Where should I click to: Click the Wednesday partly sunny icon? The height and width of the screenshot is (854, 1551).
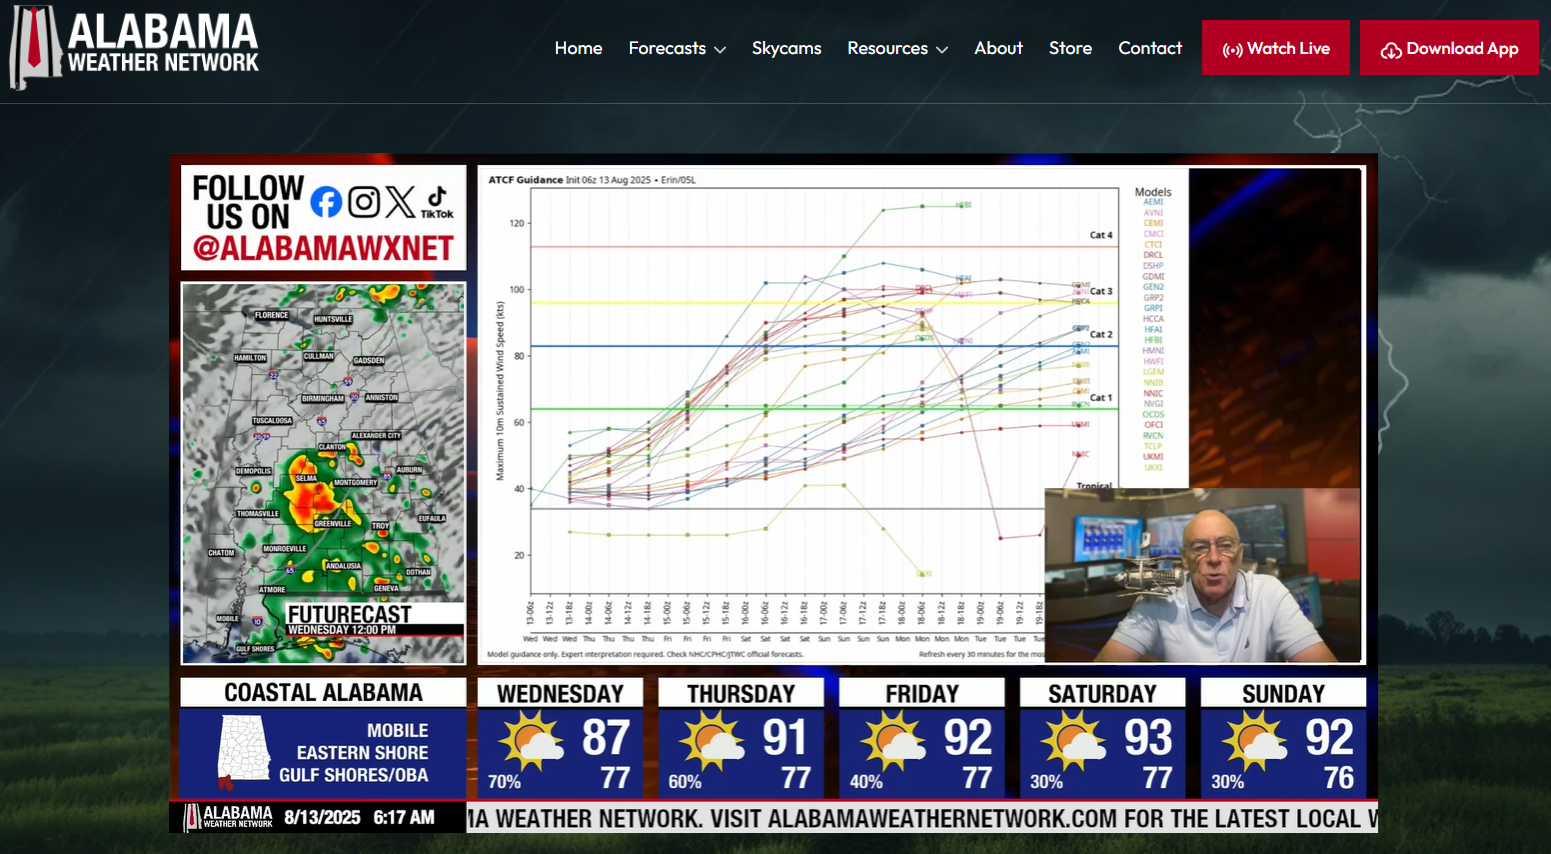pos(532,742)
